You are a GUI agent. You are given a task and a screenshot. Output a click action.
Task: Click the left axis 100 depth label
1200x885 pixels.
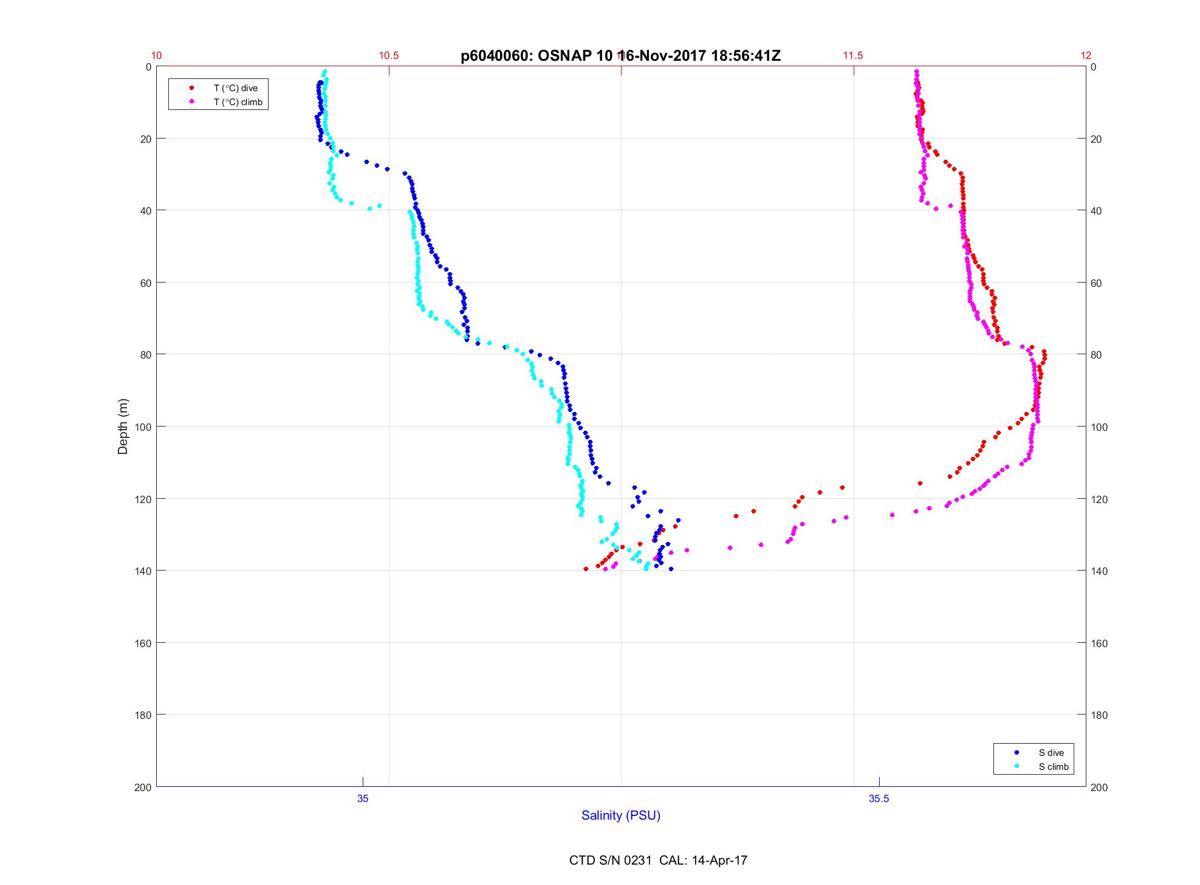(142, 427)
